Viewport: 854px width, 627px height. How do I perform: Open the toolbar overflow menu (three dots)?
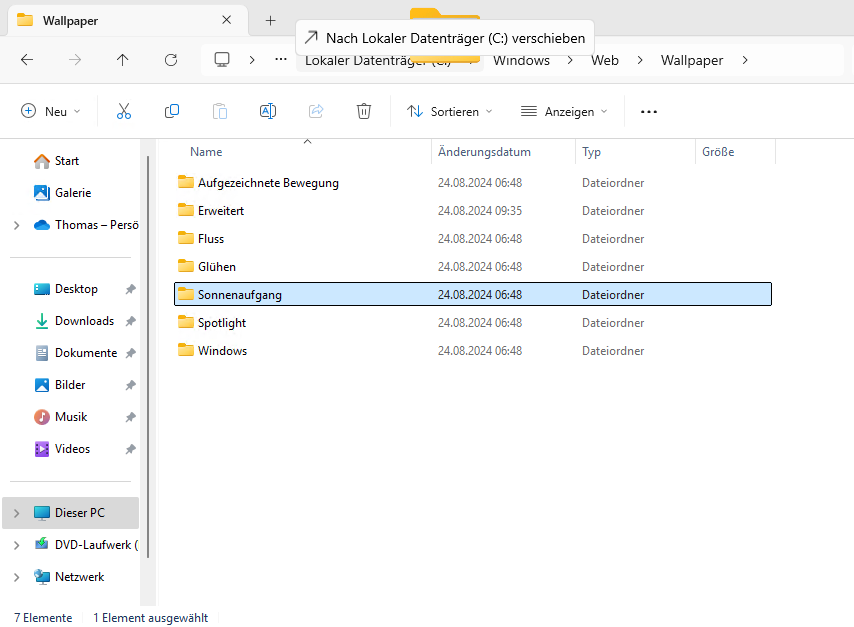coord(648,111)
